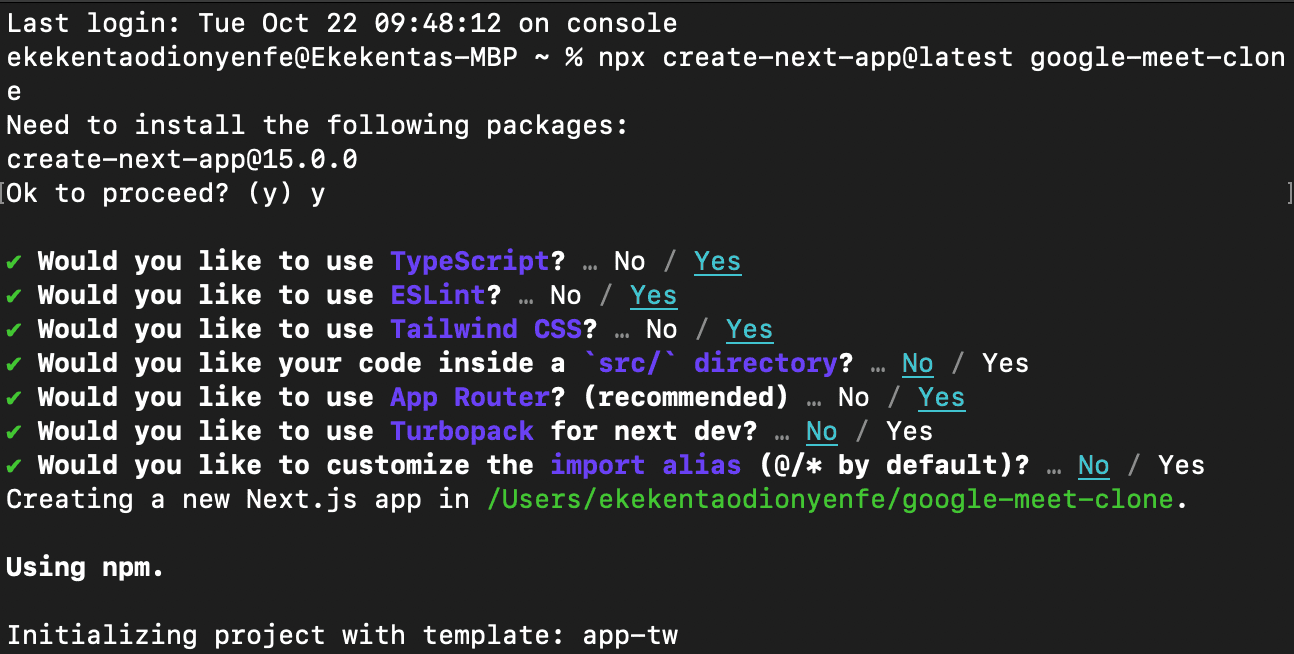Viewport: 1294px width, 654px height.
Task: Click the 'No' on the App Router row
Action: coord(854,397)
